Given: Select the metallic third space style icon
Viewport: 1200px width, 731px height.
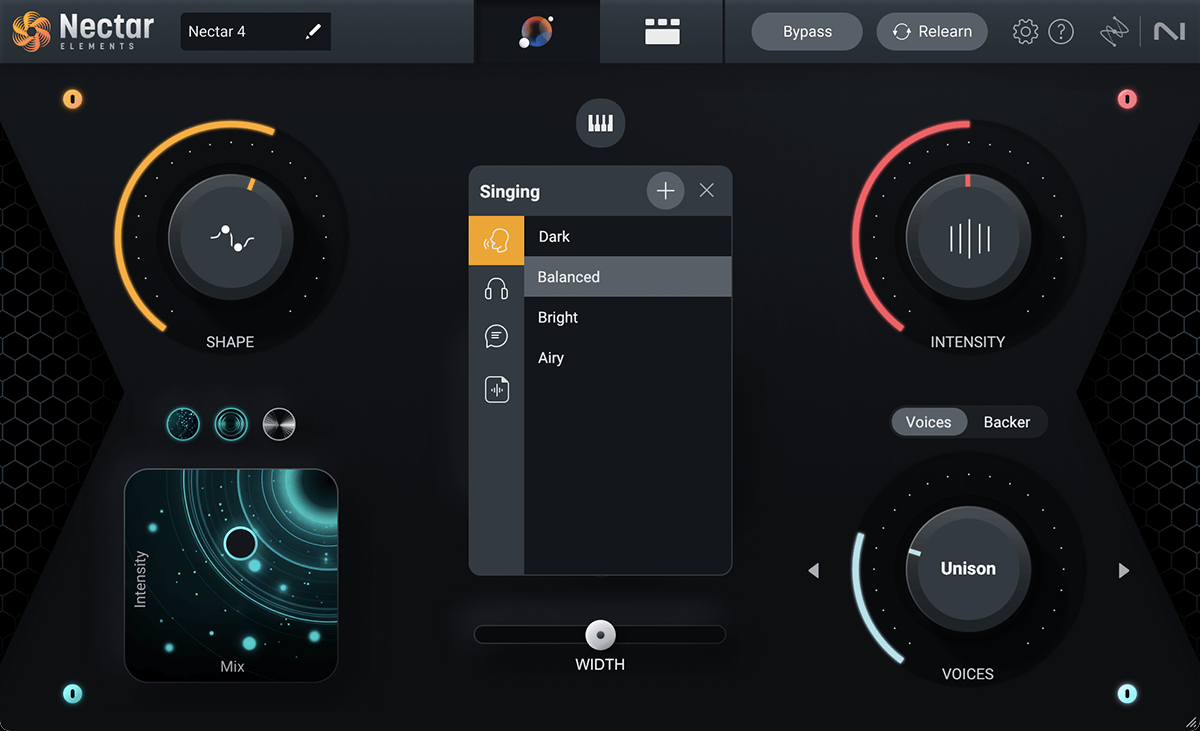Looking at the screenshot, I should [x=279, y=423].
